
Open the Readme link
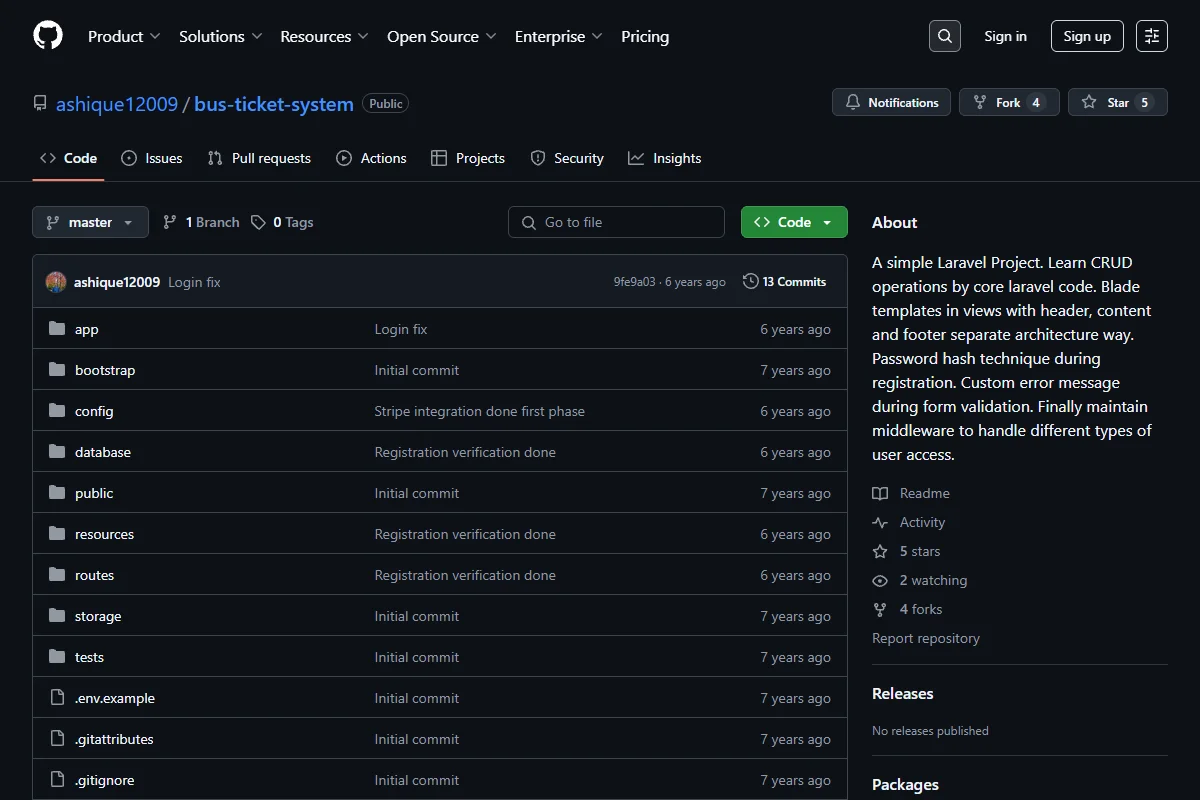[x=911, y=493]
